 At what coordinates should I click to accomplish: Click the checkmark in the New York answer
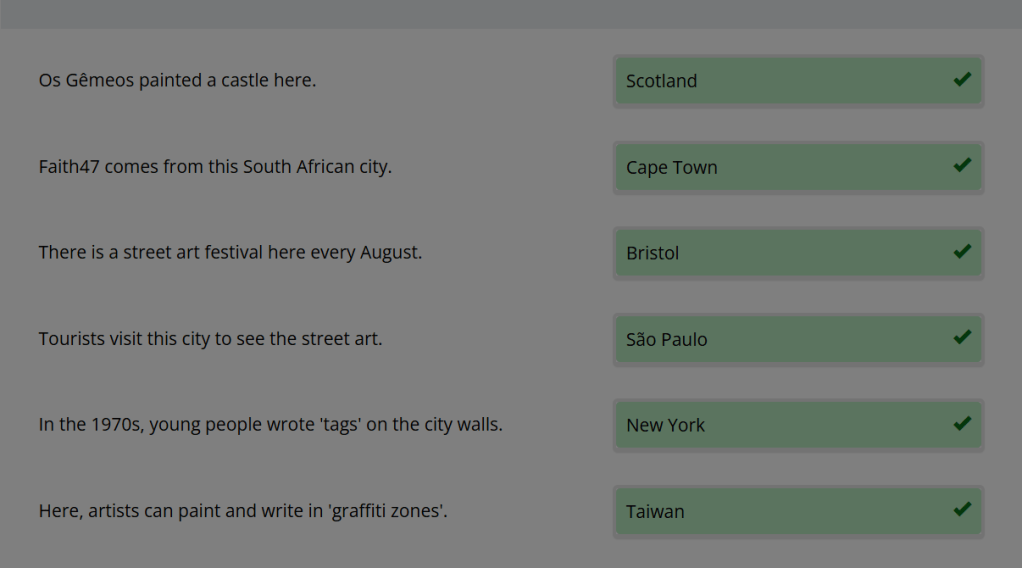click(x=962, y=423)
